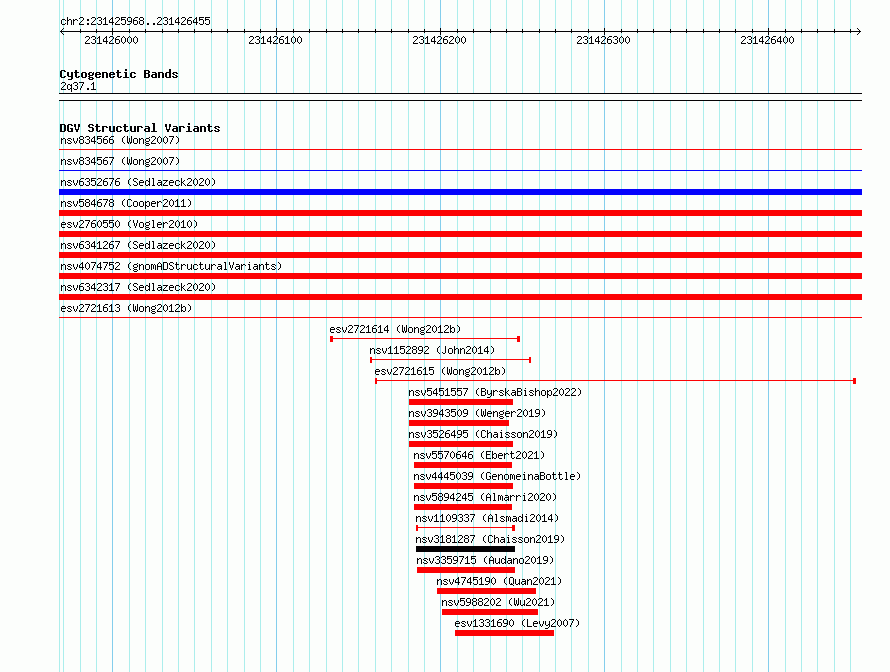Click the esv1331690 (Levy2007) label
Screen dimensions: 890x672
[x=517, y=623]
